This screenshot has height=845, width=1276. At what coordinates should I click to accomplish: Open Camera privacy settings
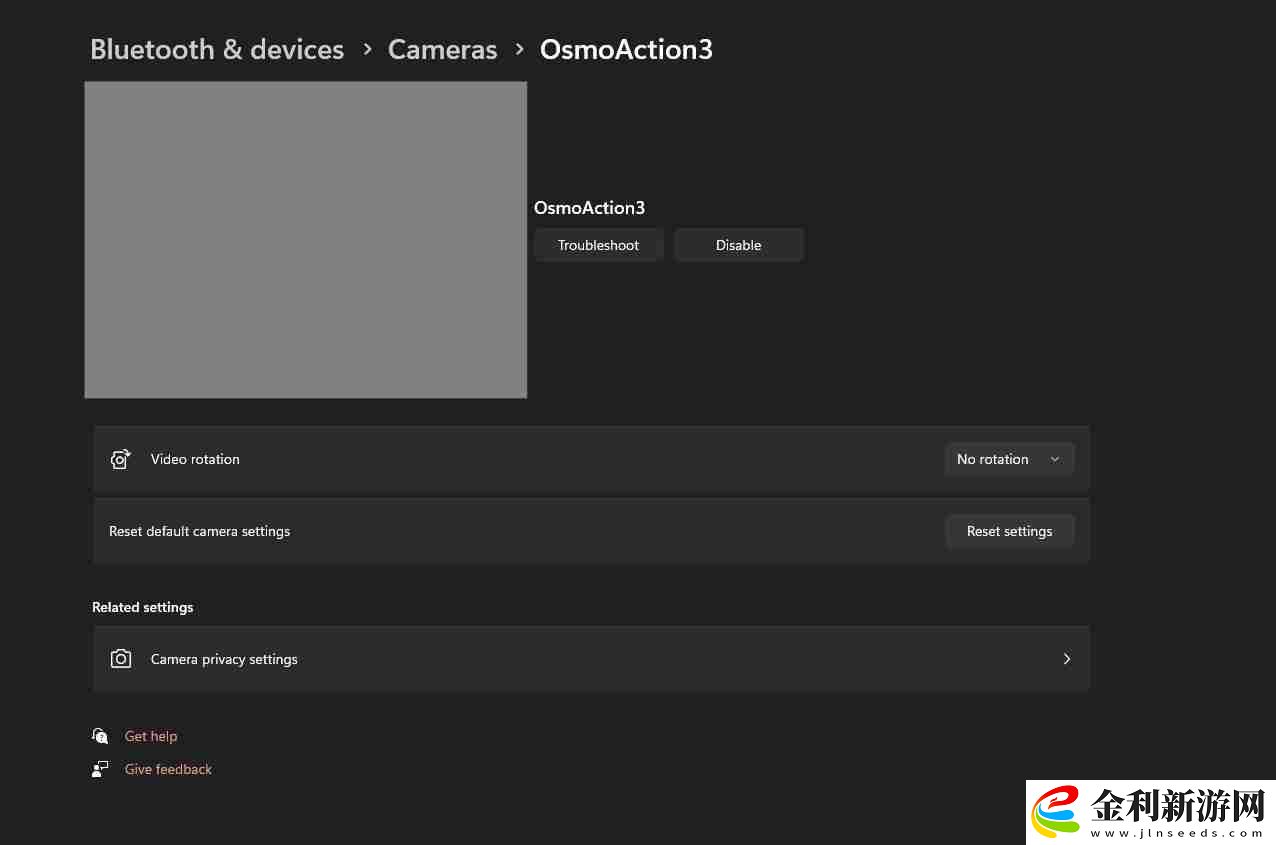click(x=591, y=659)
